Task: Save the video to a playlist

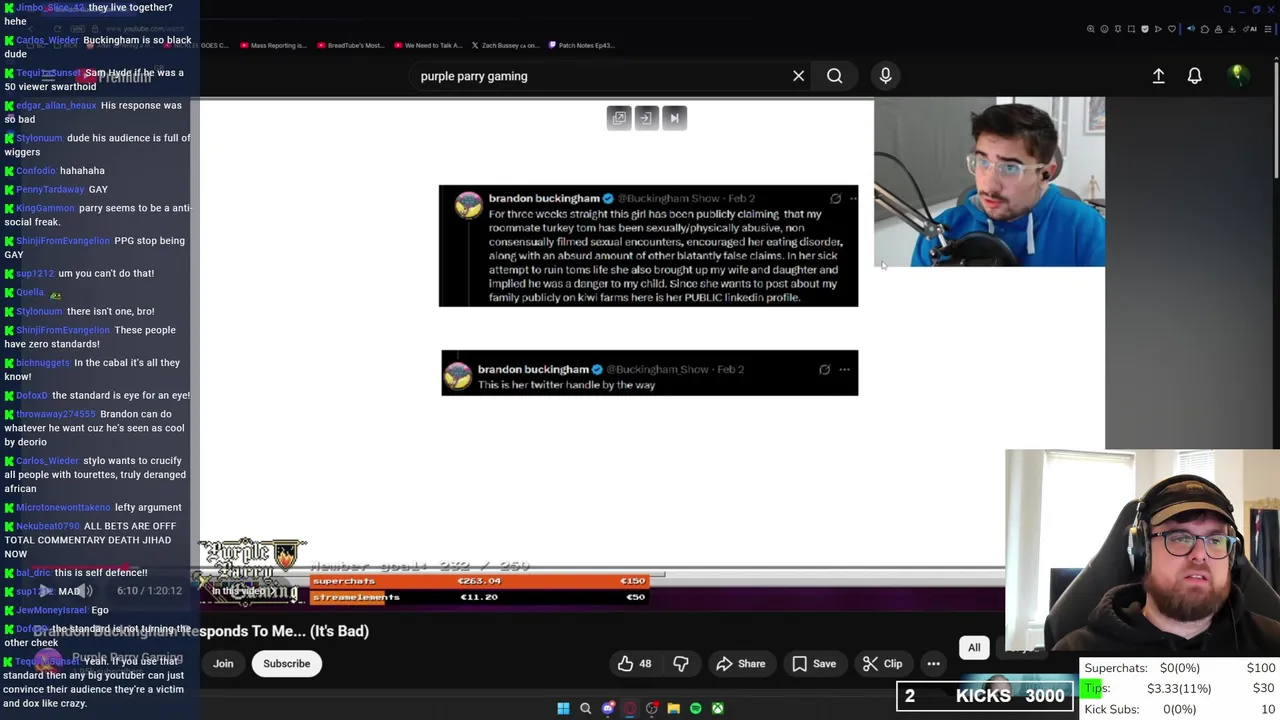Action: click(814, 664)
